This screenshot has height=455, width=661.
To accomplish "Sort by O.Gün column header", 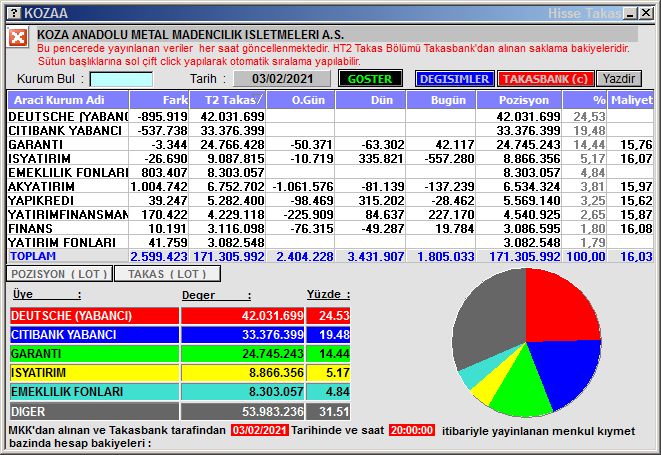I will [301, 100].
